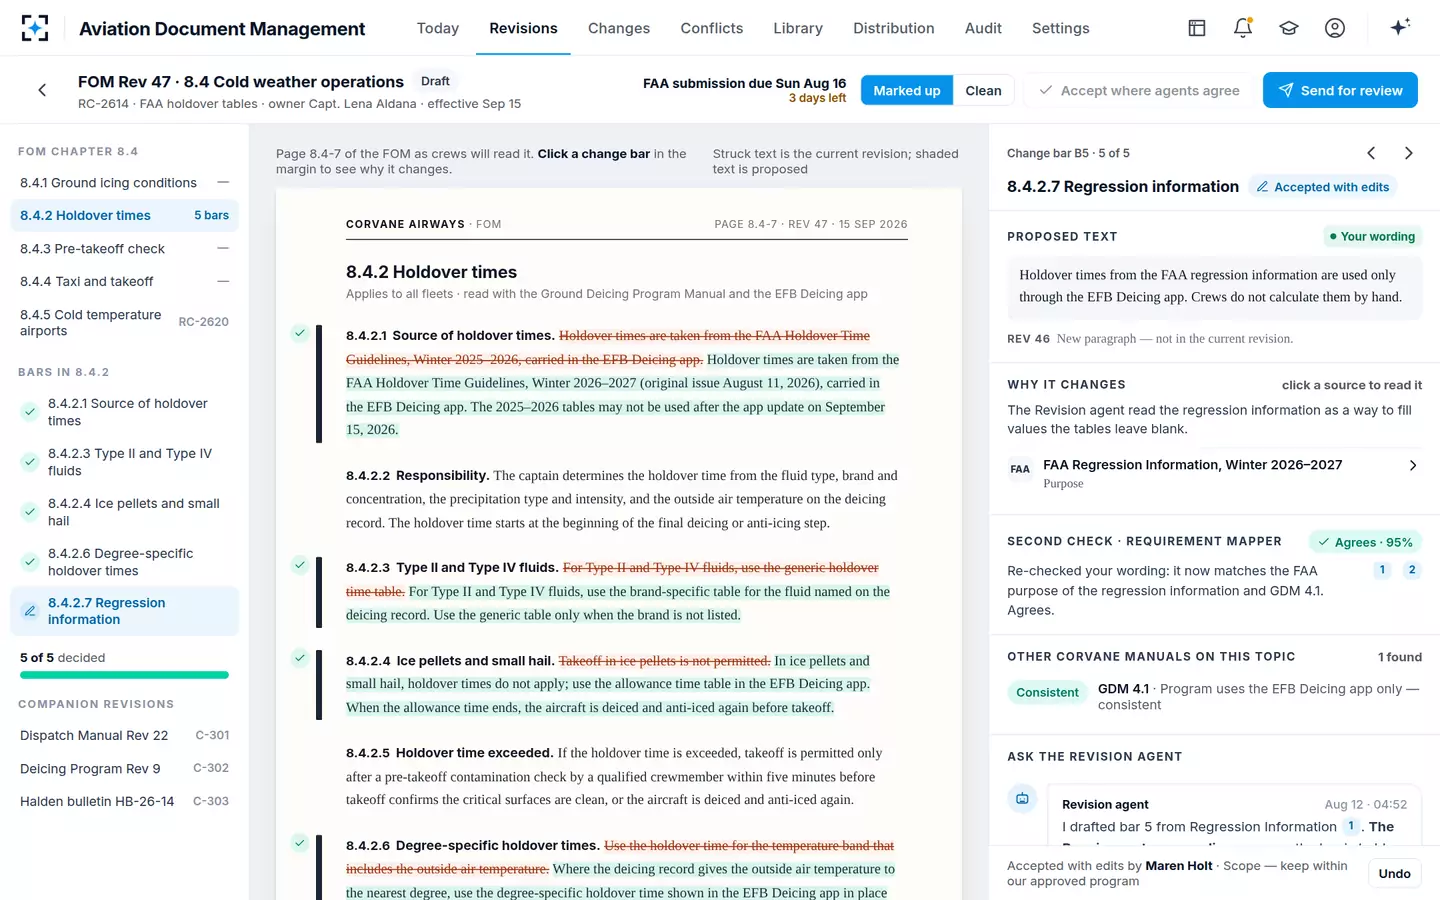Open citation 1 in second check
1440x900 pixels.
(x=1382, y=570)
